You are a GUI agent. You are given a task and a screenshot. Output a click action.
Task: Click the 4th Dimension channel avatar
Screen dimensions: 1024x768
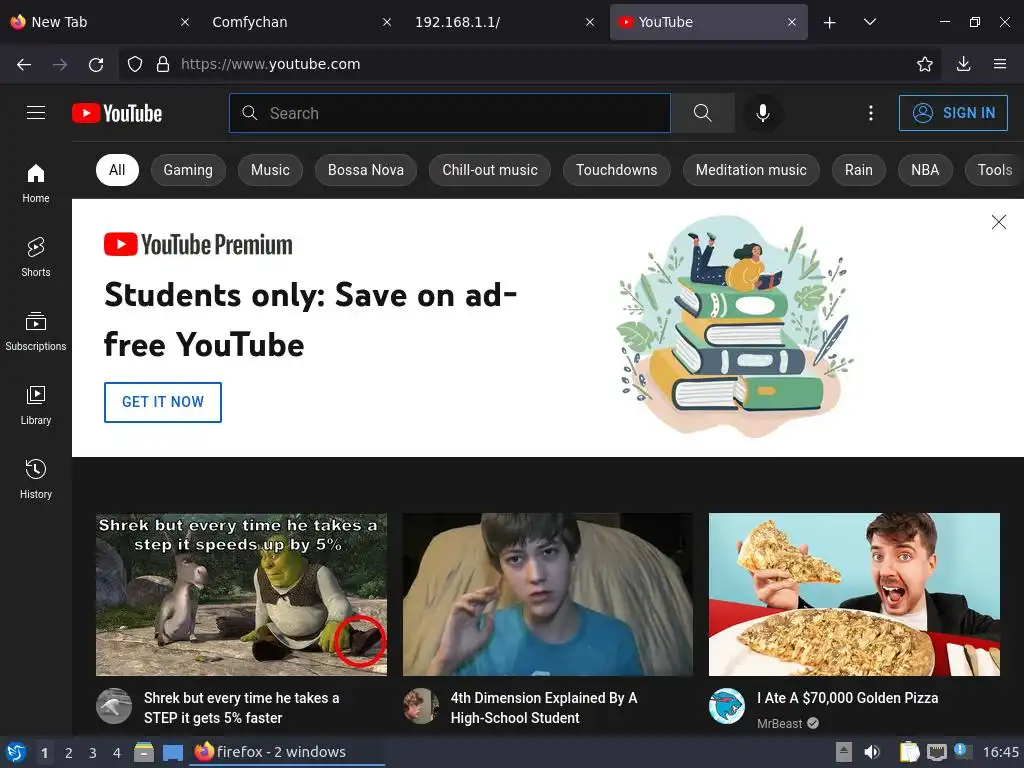421,706
